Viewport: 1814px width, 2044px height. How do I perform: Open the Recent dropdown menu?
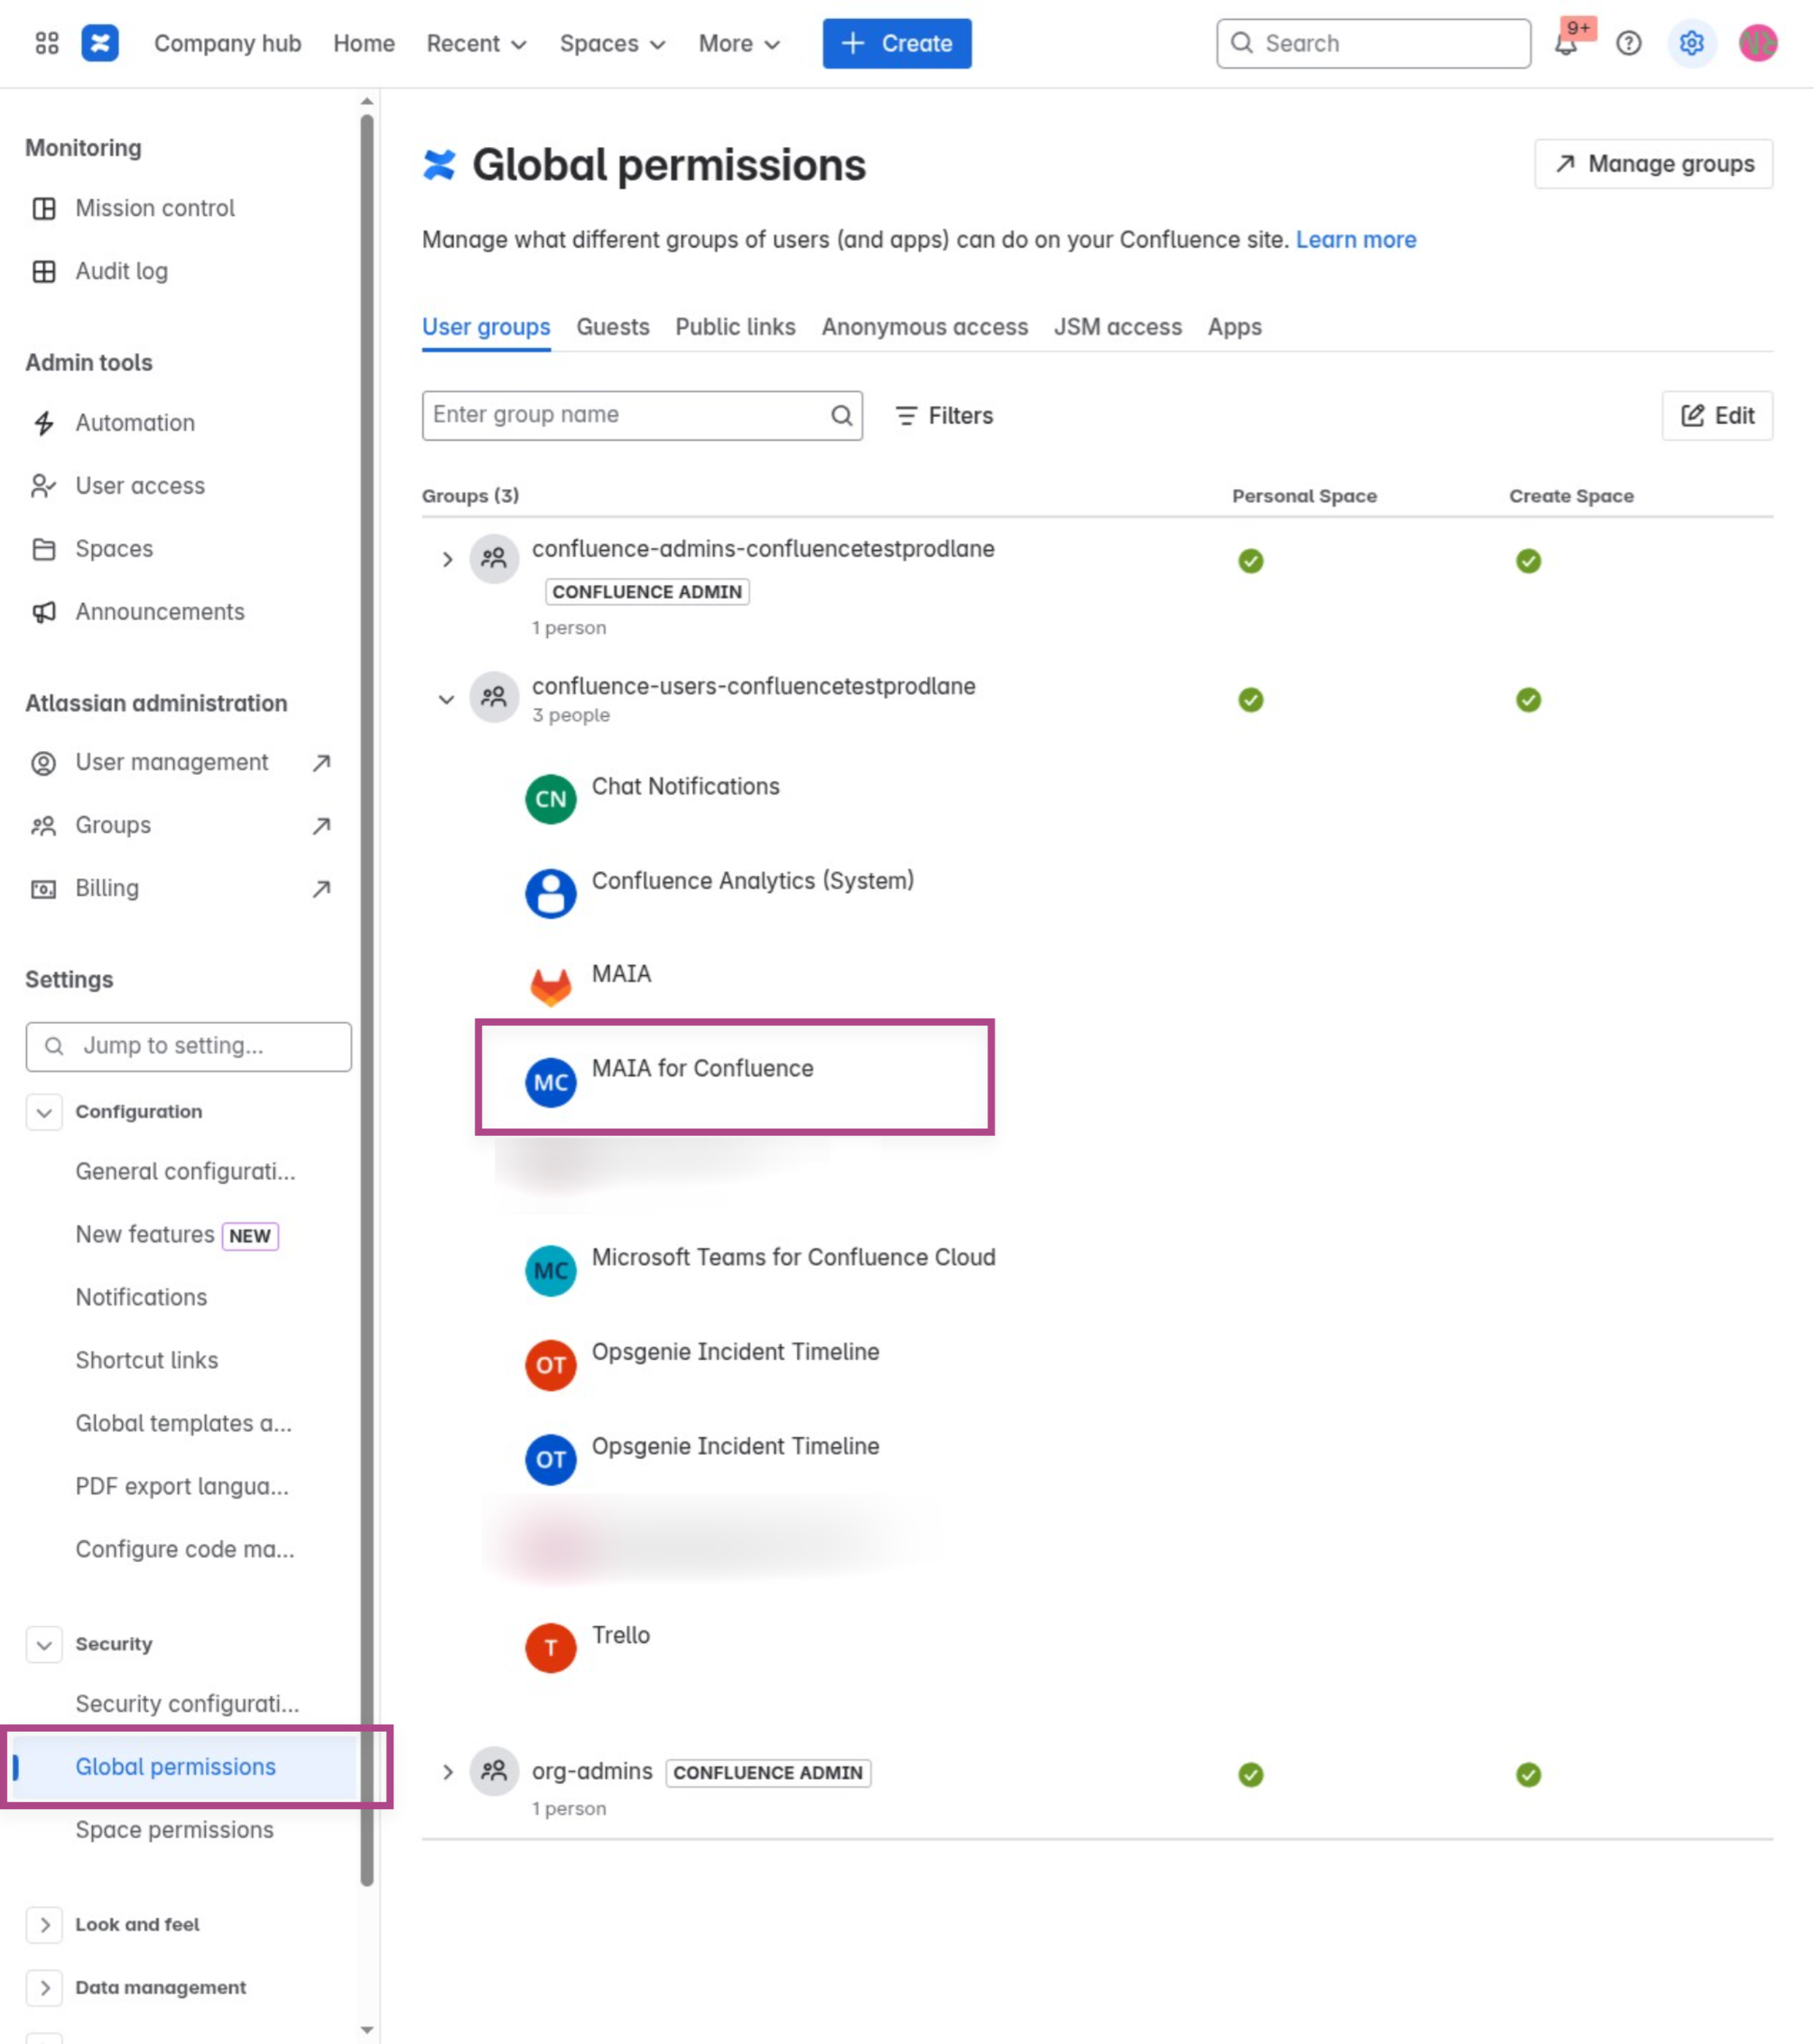(x=476, y=43)
